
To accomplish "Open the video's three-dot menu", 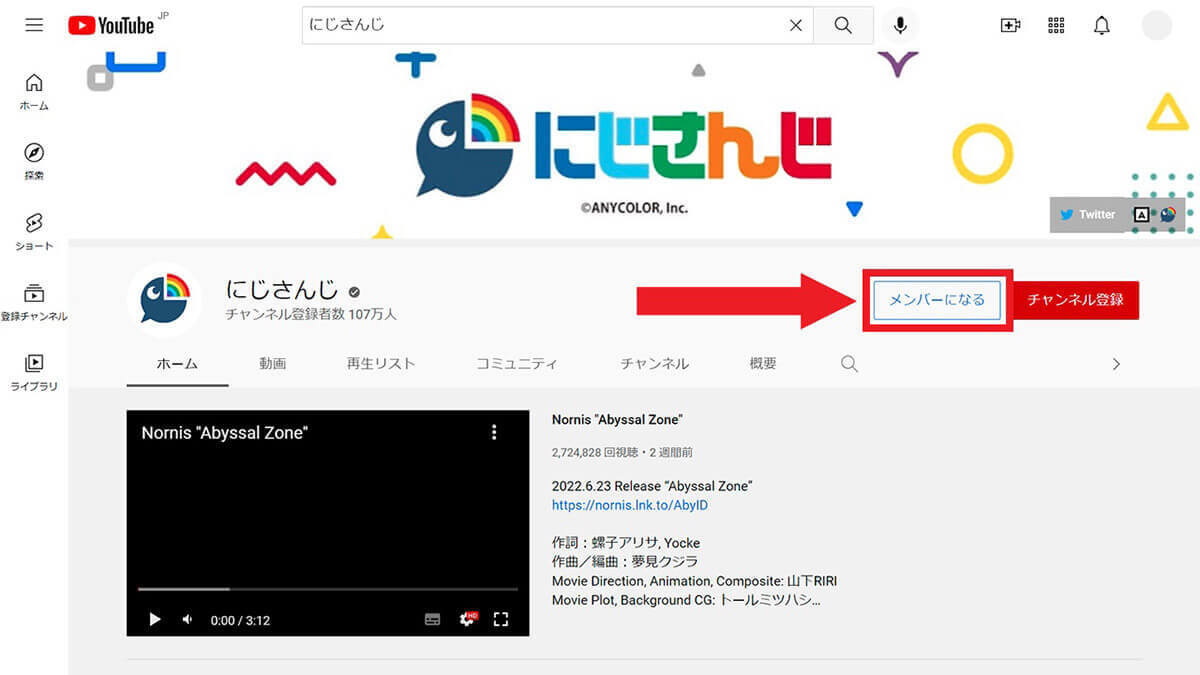I will click(494, 432).
